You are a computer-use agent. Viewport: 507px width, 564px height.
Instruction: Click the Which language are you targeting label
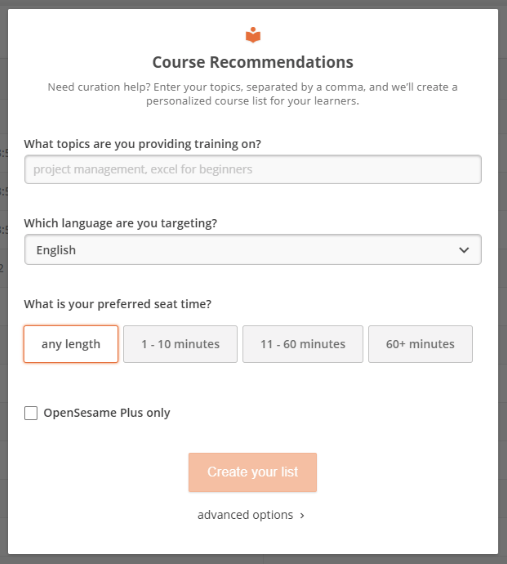click(x=120, y=223)
